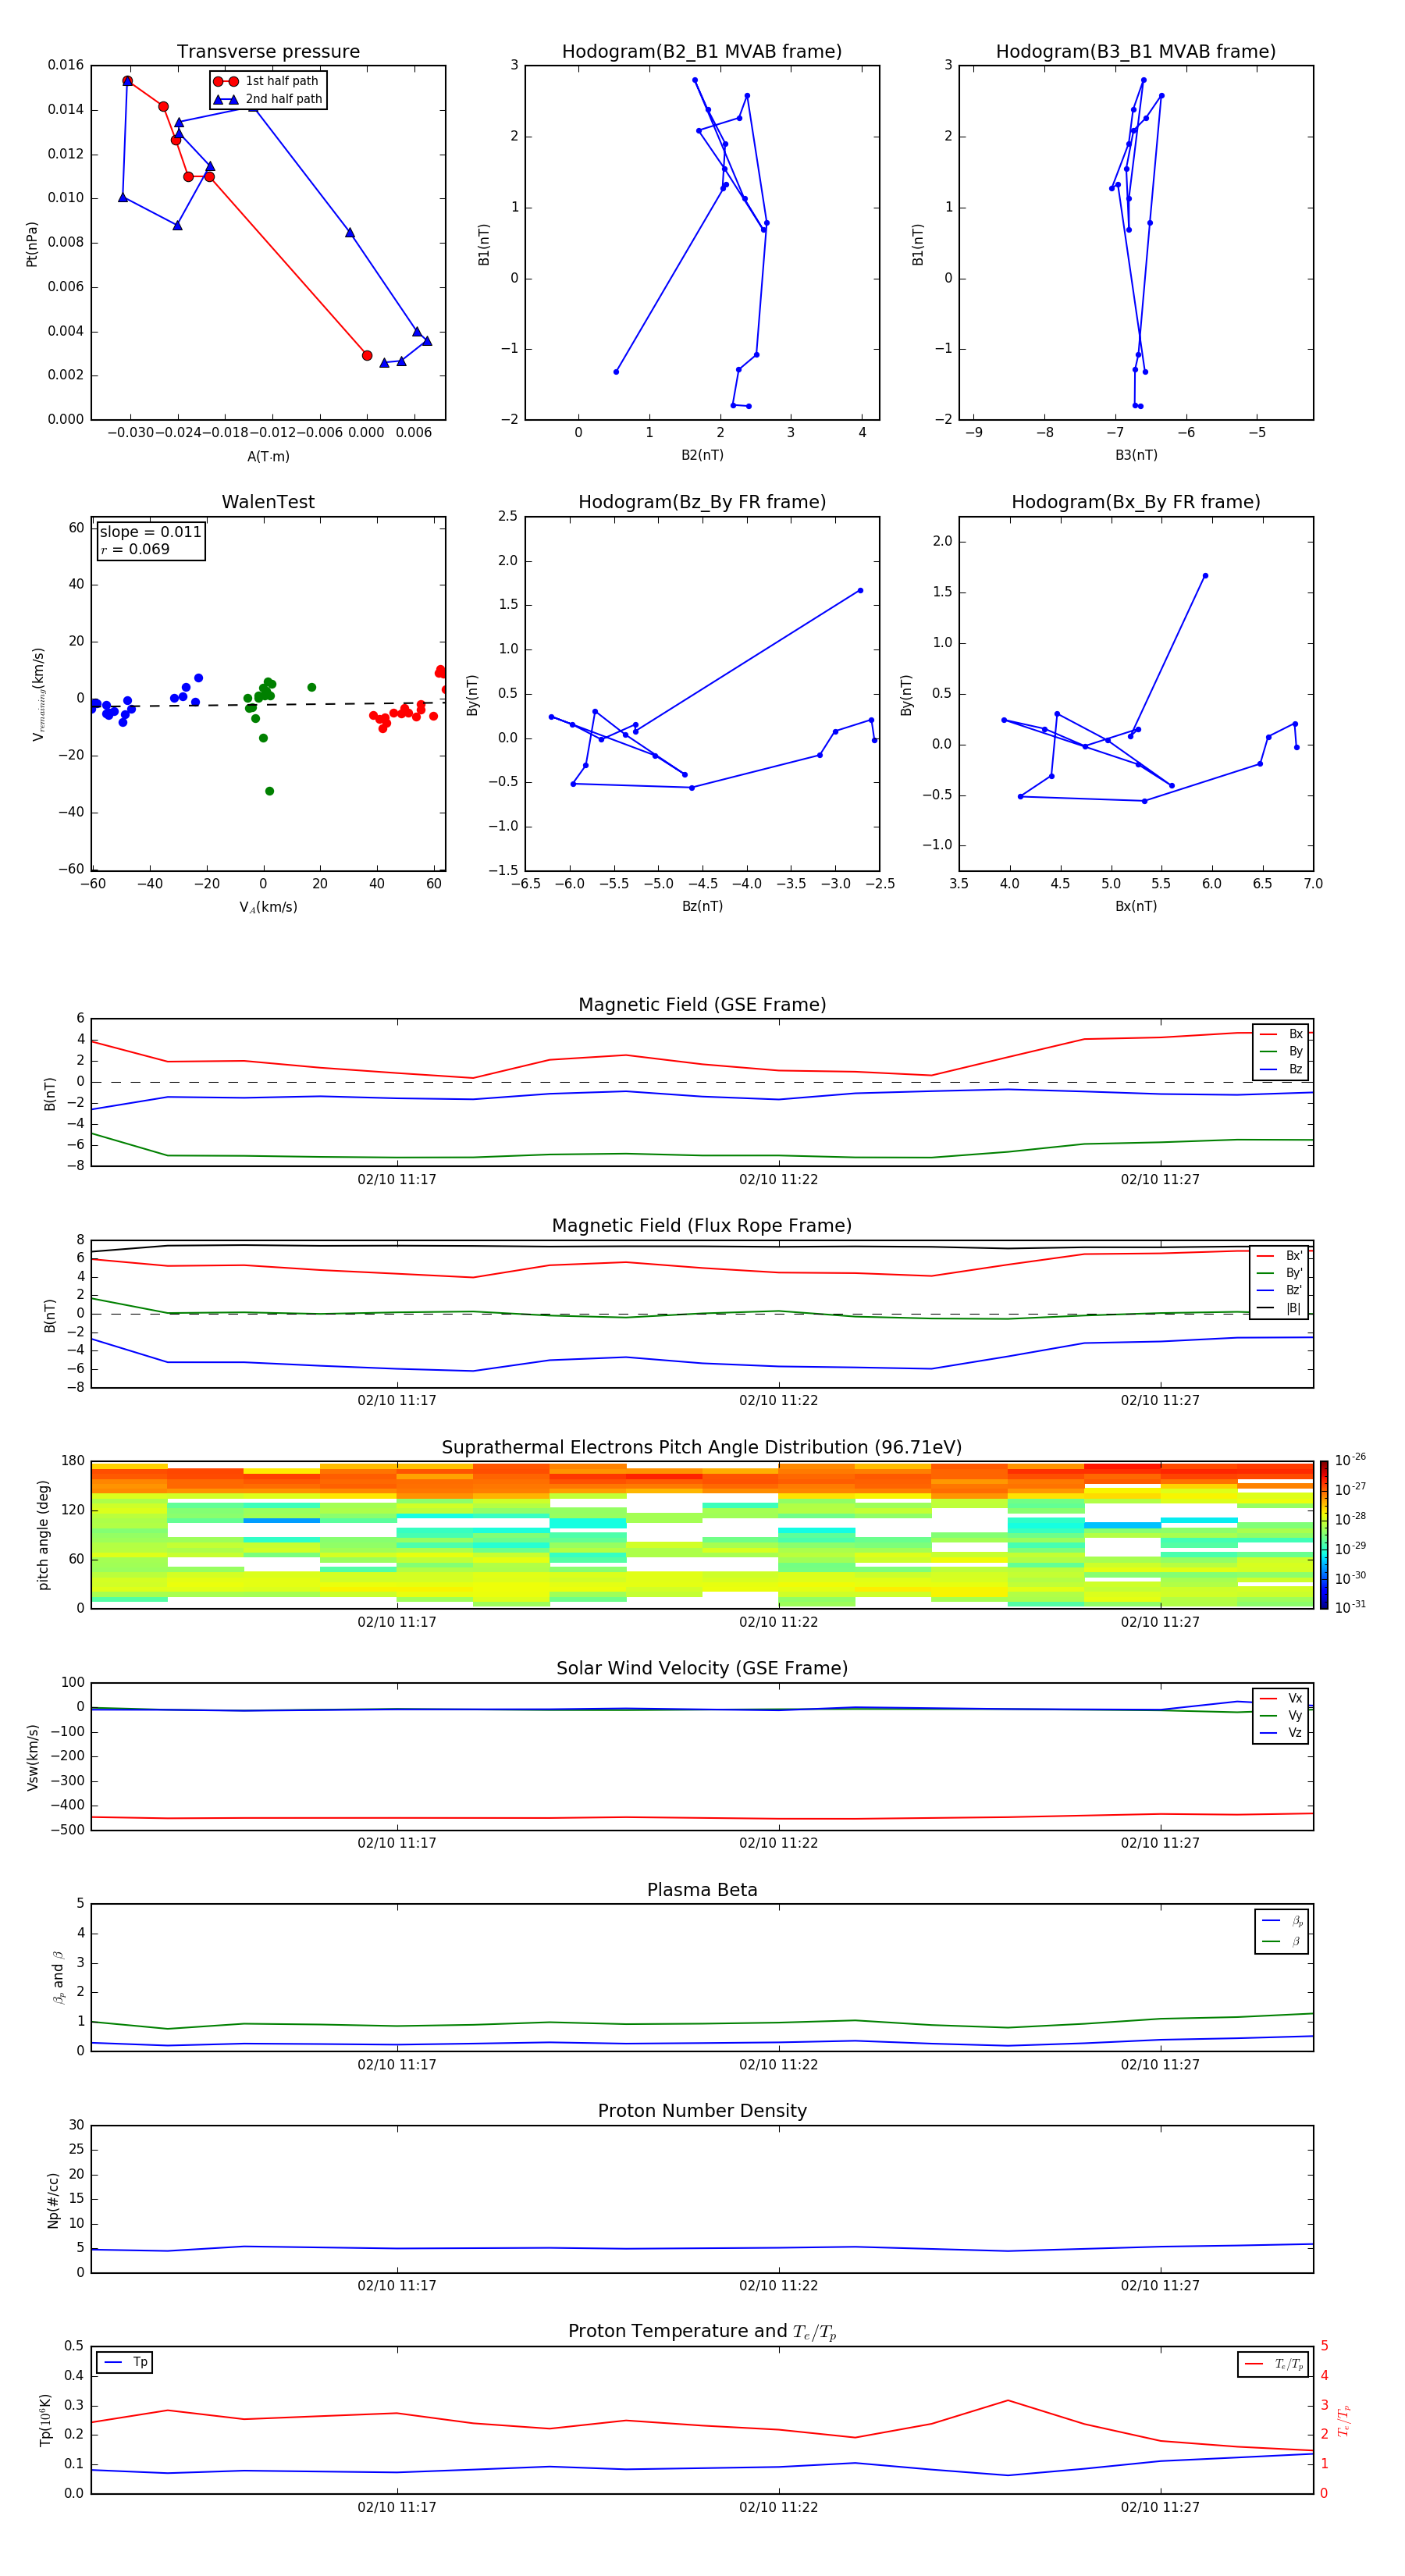Click the 'By' entry in GSE legend
This screenshot has height=2576, width=1405.
coord(1282,1051)
